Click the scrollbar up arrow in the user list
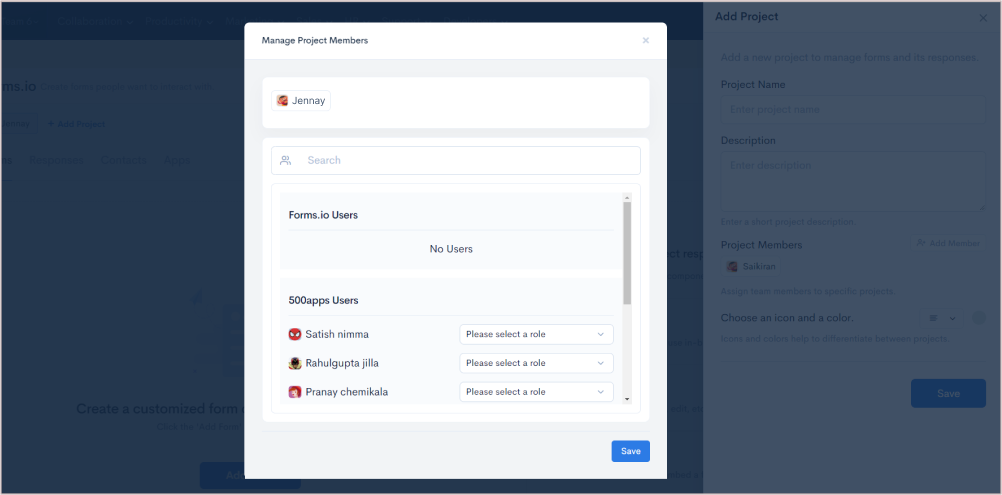 coord(627,197)
